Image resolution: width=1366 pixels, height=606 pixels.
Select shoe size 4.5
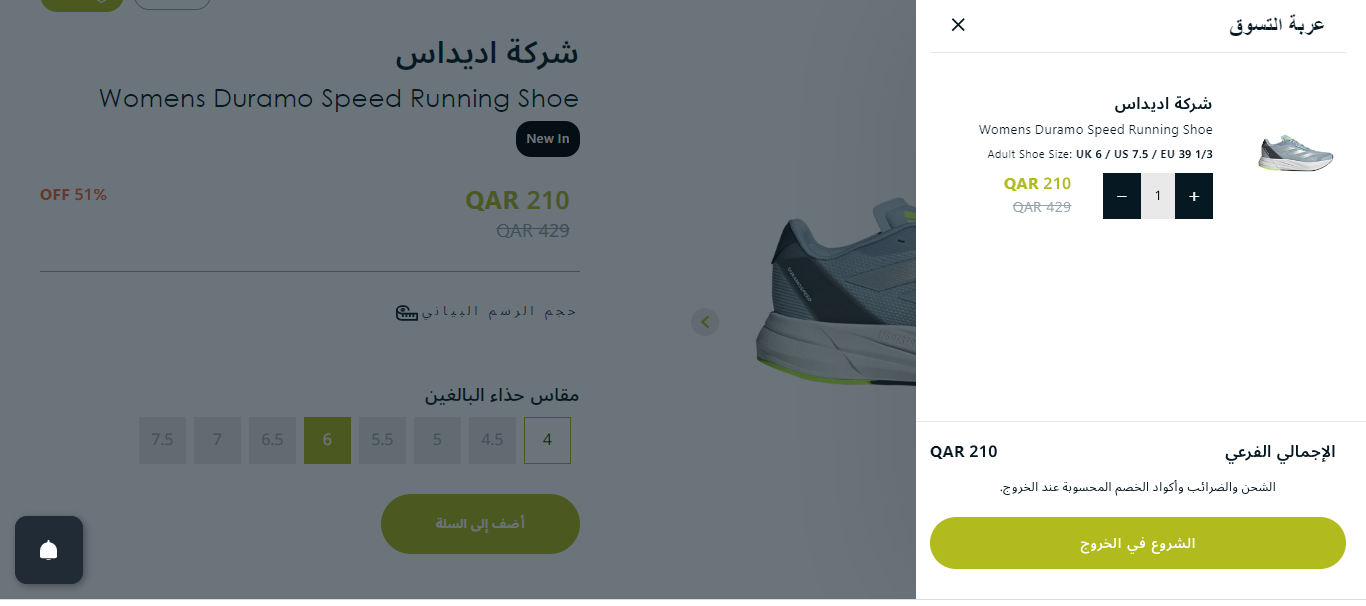pos(492,440)
